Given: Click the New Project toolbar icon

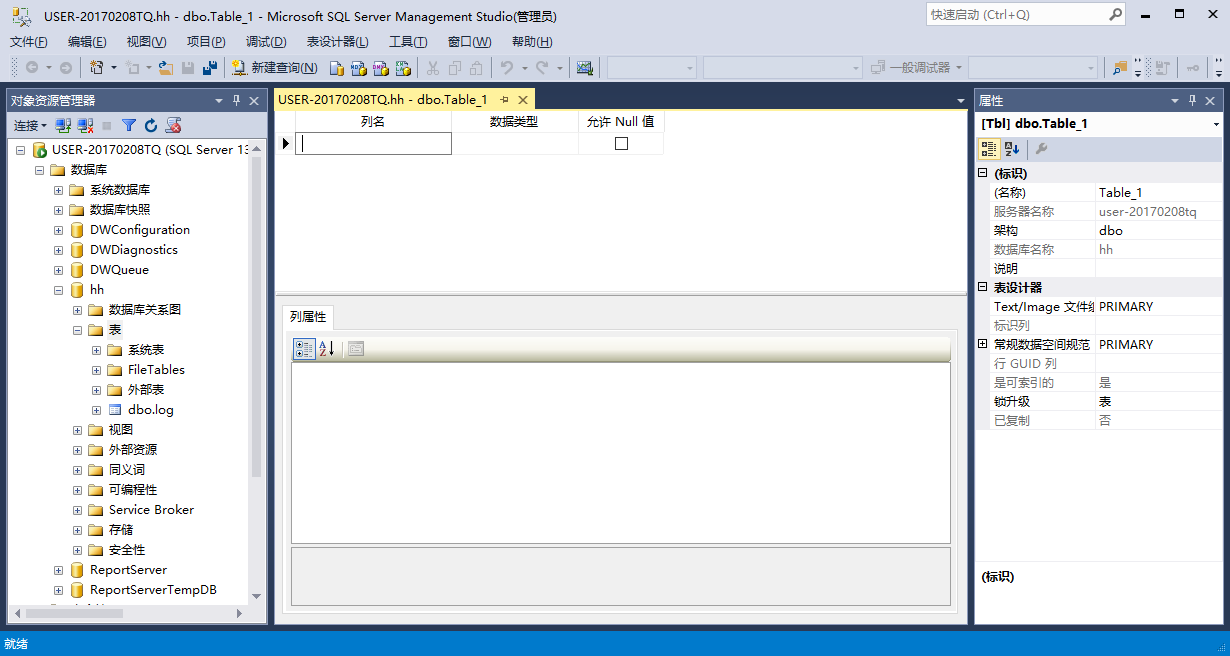Looking at the screenshot, I should (x=96, y=68).
